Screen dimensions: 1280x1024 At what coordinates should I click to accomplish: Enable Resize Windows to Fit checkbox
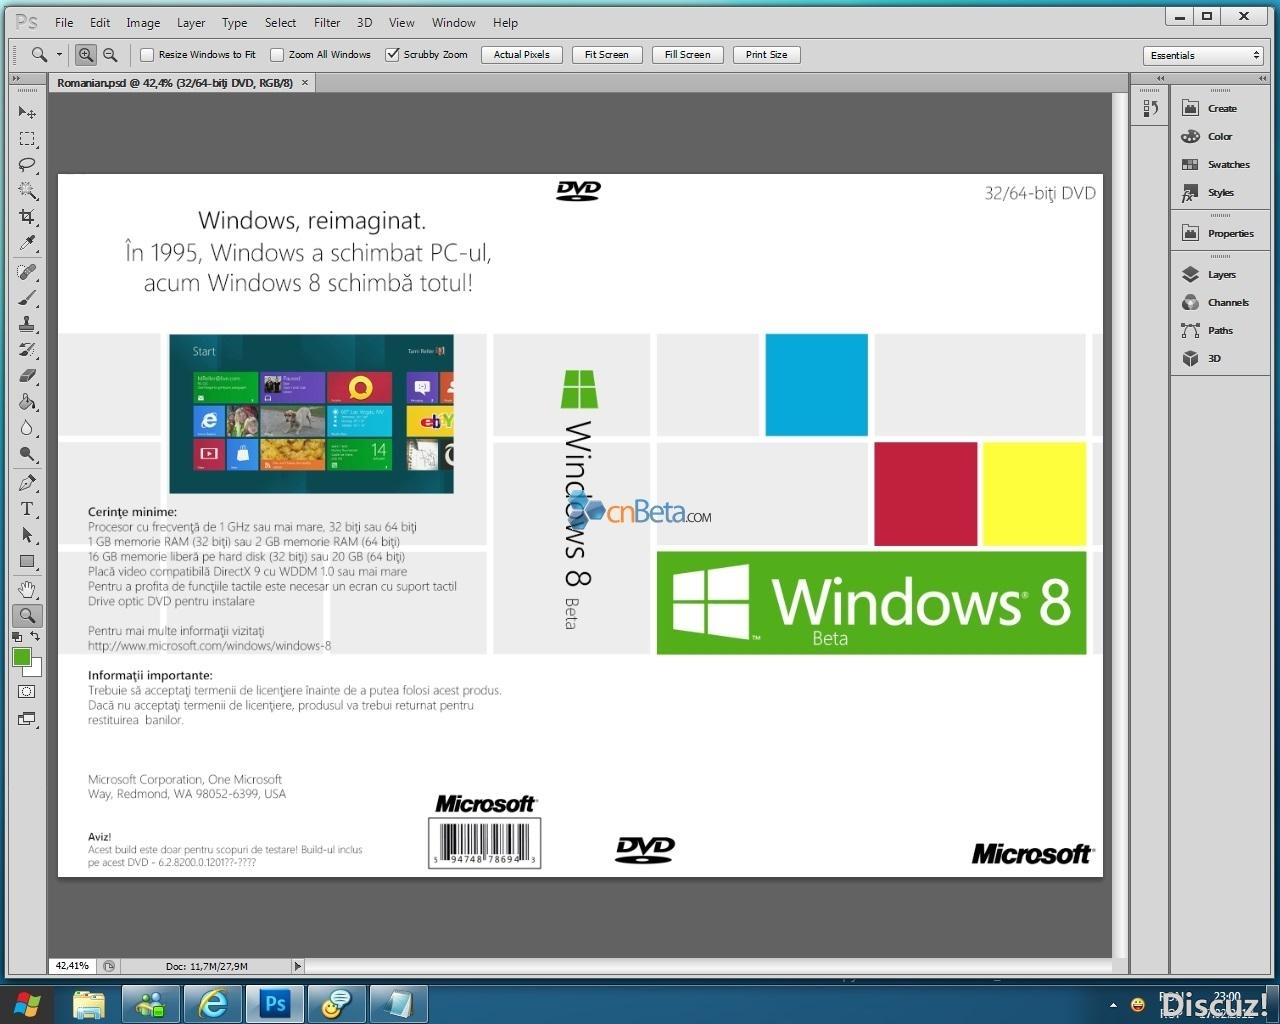[x=147, y=55]
